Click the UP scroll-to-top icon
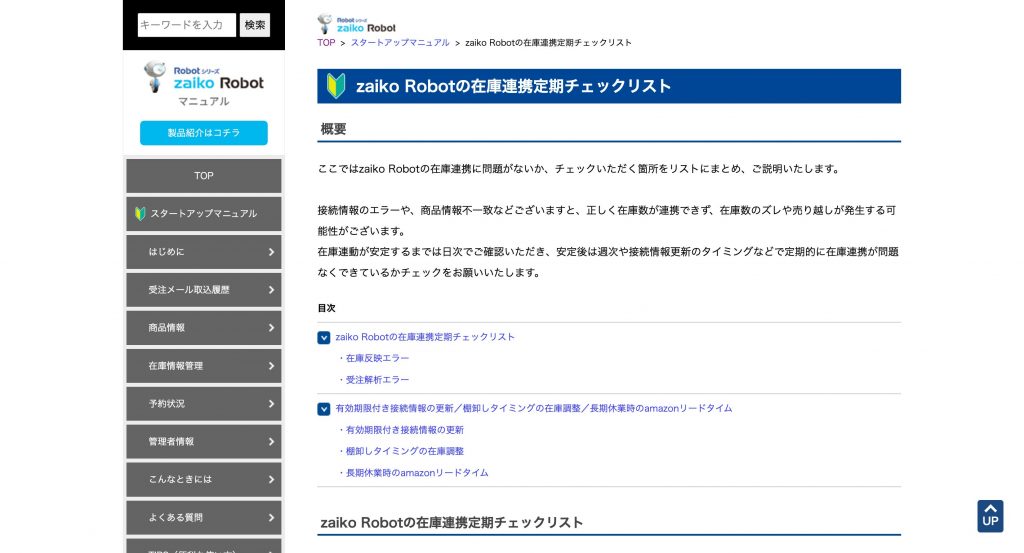Viewport: 1024px width, 553px height. 990,516
